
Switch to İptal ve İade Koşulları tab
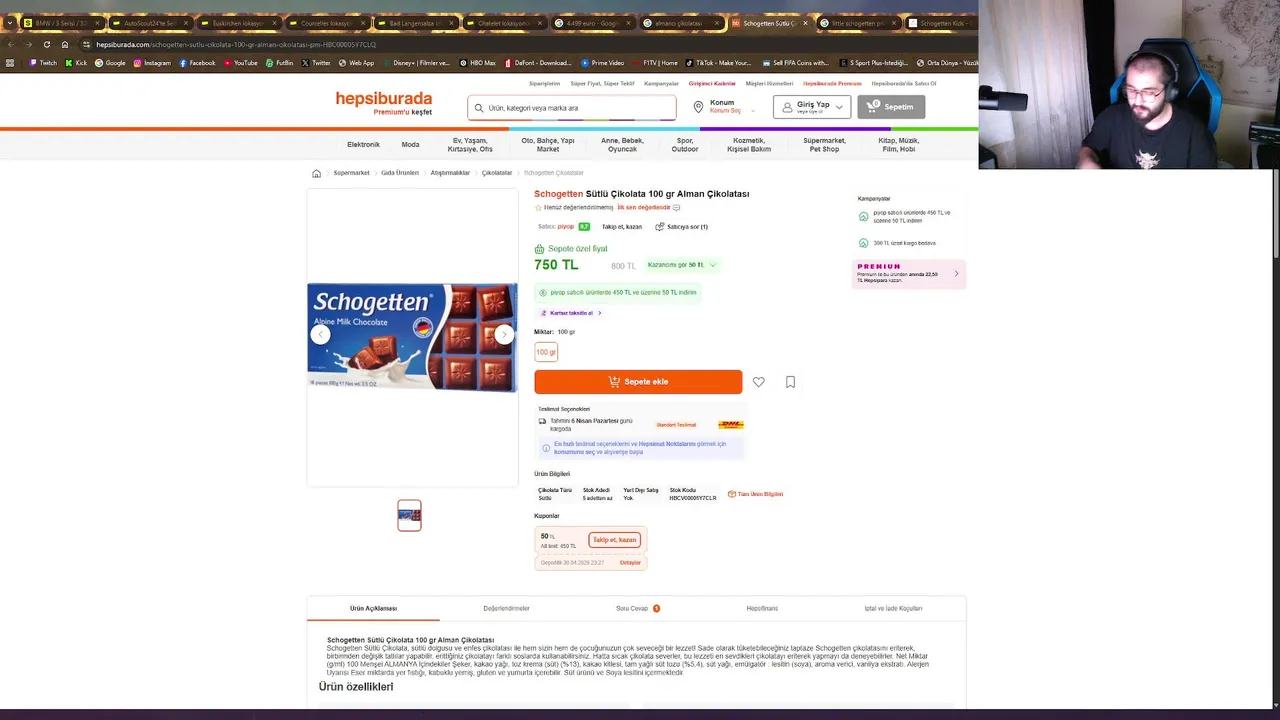tap(893, 608)
